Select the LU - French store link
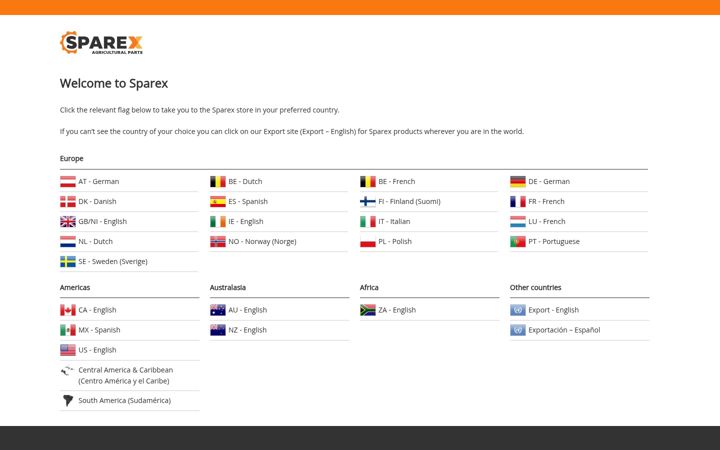720x450 pixels. coord(547,221)
